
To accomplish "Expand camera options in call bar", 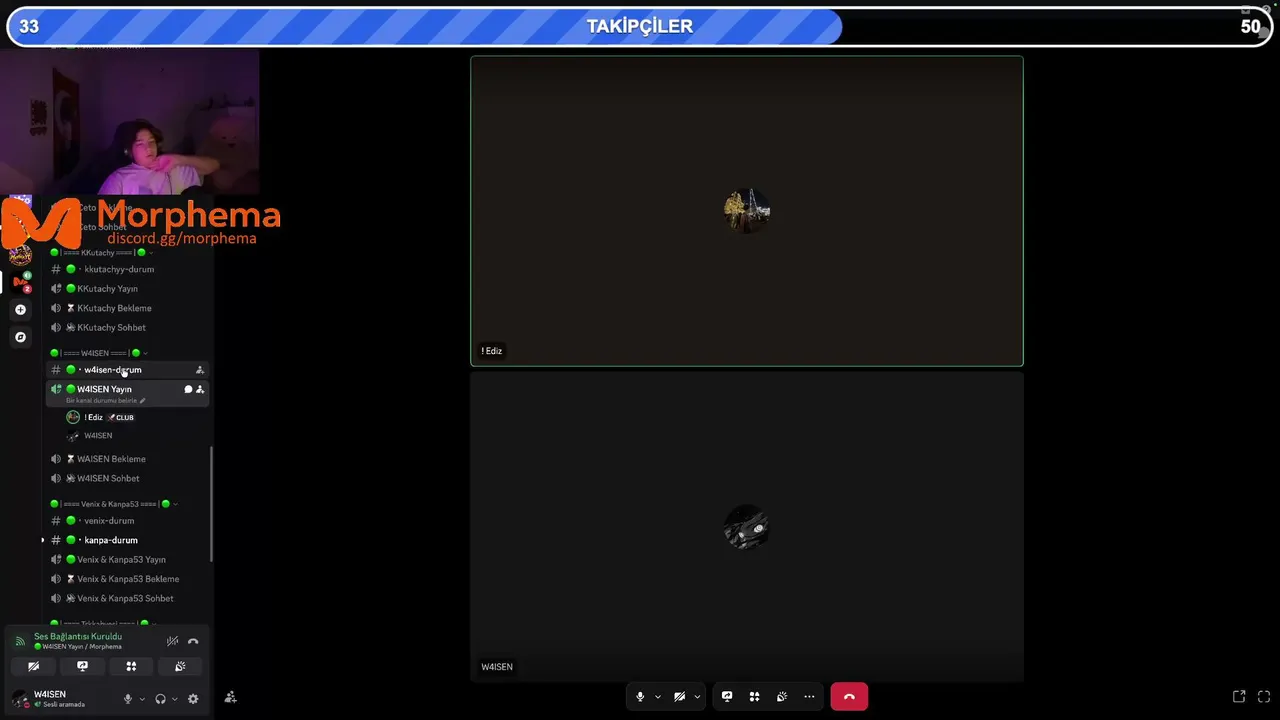I will coord(697,697).
